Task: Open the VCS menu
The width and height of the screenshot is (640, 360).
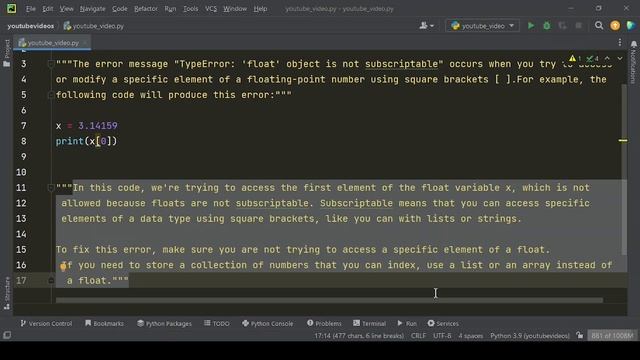Action: click(211, 9)
